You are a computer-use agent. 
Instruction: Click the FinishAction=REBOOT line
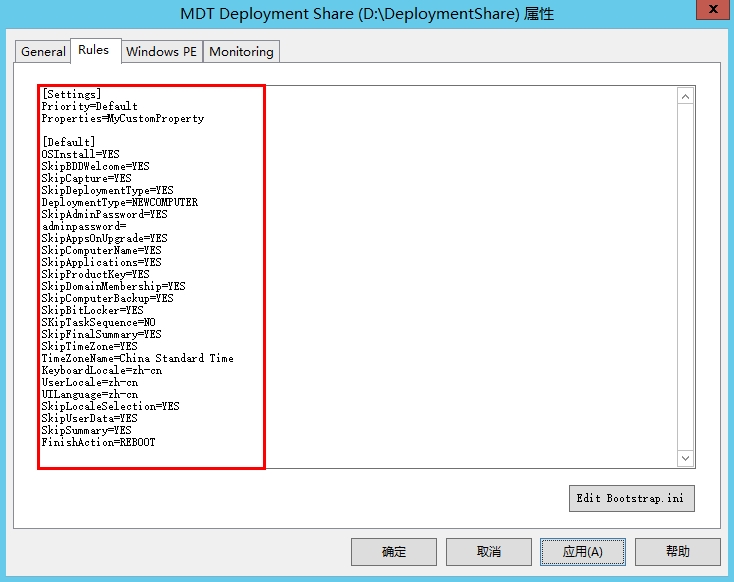point(98,442)
